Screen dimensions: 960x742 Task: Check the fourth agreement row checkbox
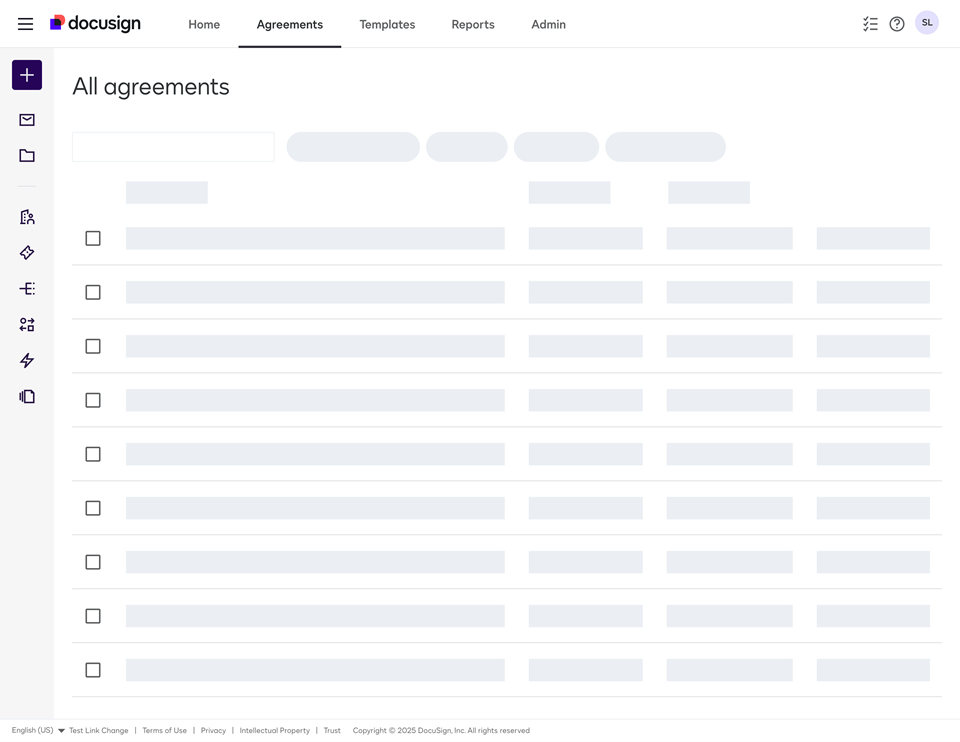[93, 400]
